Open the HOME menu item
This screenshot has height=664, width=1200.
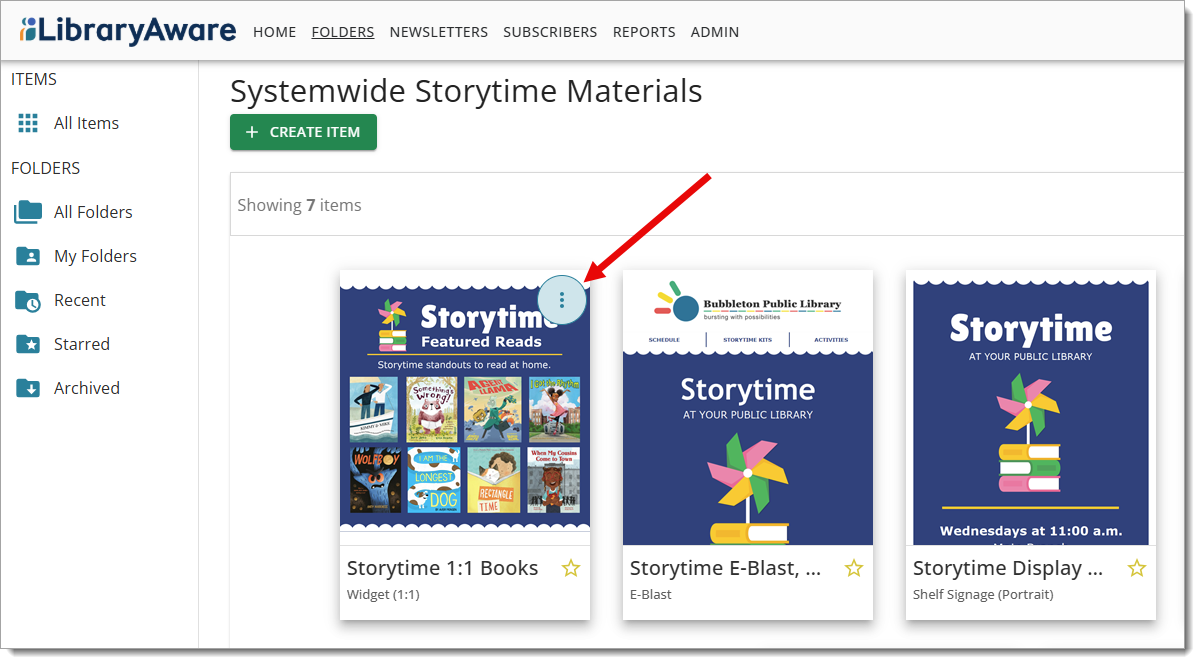click(274, 32)
